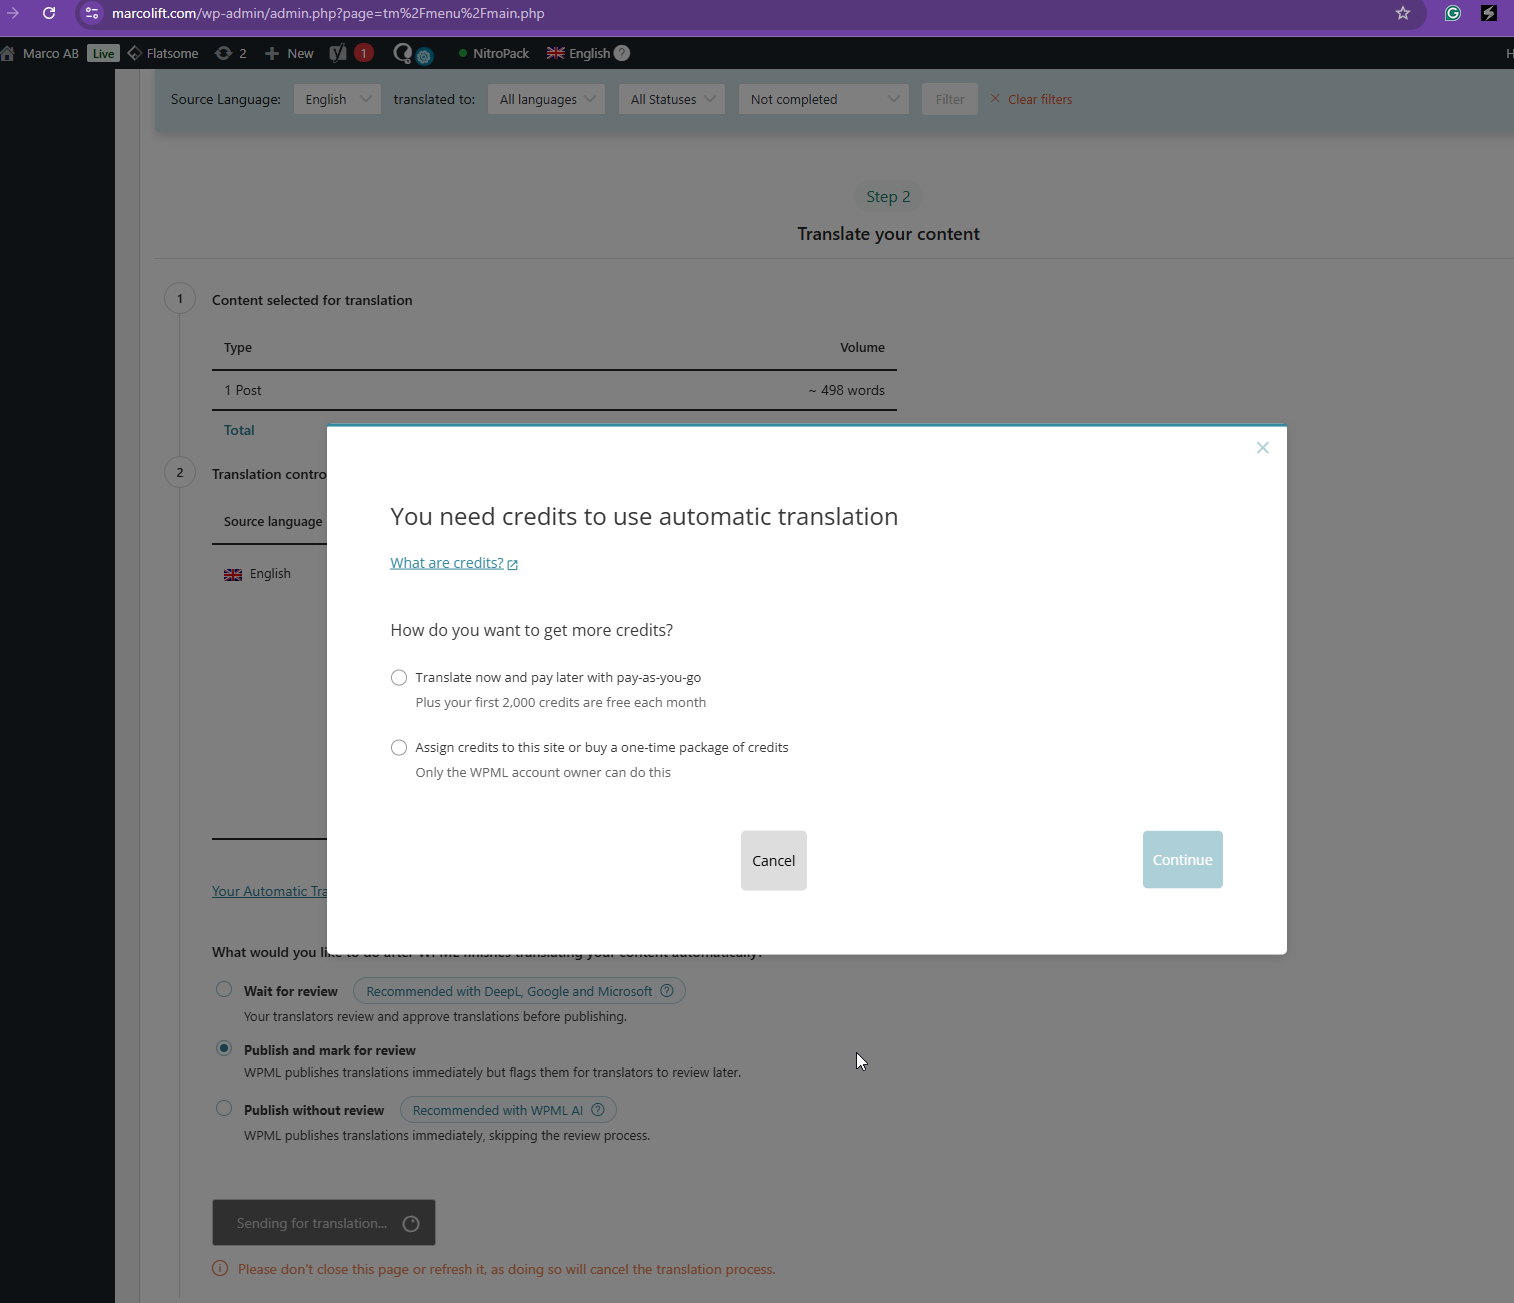Open Yoast SEO icon in admin bar
This screenshot has height=1303, width=1514.
coord(339,53)
